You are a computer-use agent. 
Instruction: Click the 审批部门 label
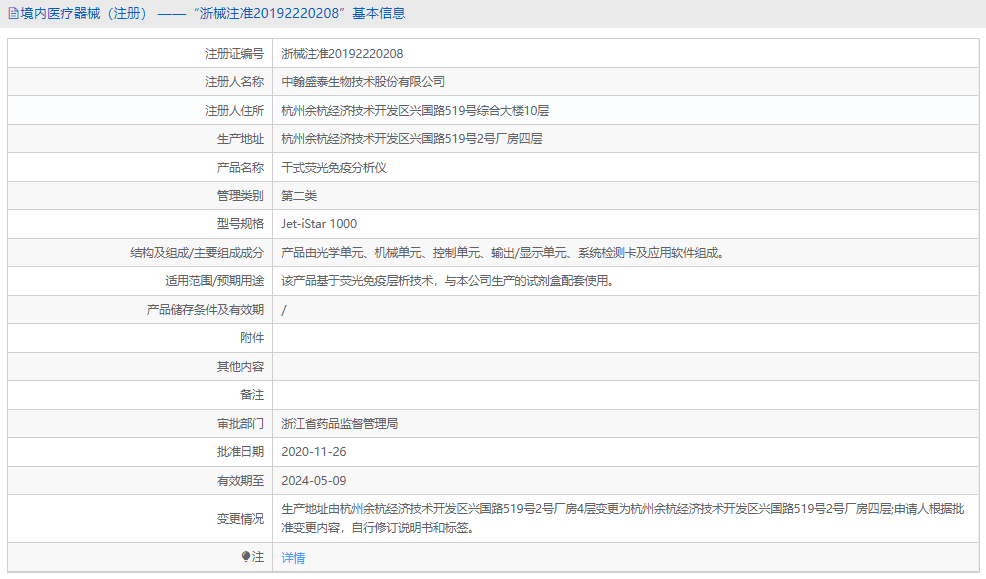[240, 424]
